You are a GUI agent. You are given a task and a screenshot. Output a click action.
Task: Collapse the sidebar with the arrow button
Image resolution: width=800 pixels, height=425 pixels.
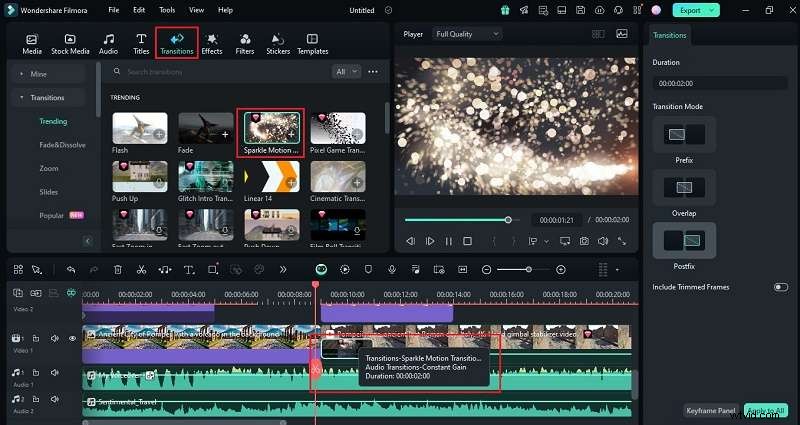(x=88, y=241)
